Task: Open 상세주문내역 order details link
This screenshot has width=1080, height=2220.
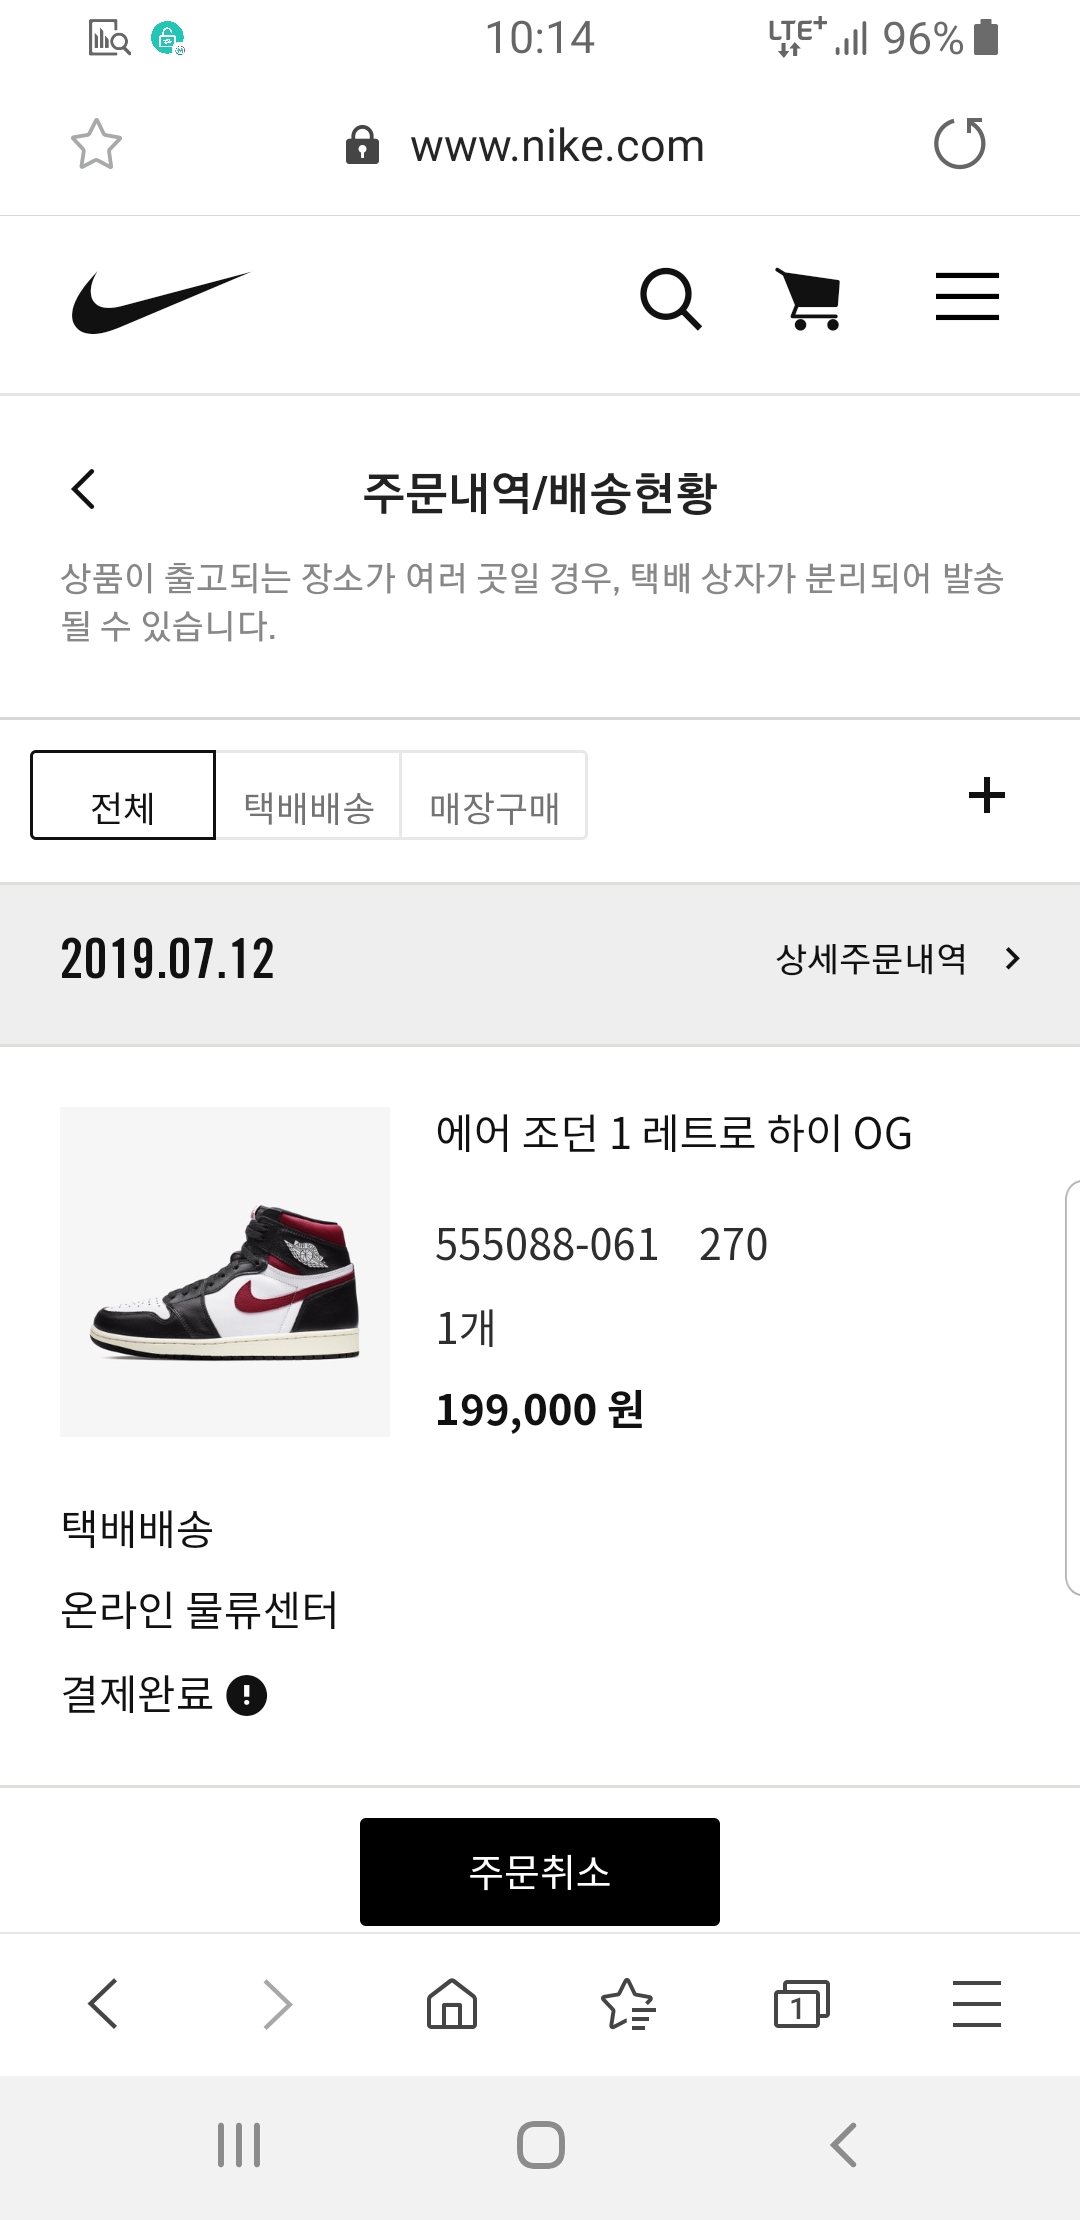Action: tap(897, 959)
